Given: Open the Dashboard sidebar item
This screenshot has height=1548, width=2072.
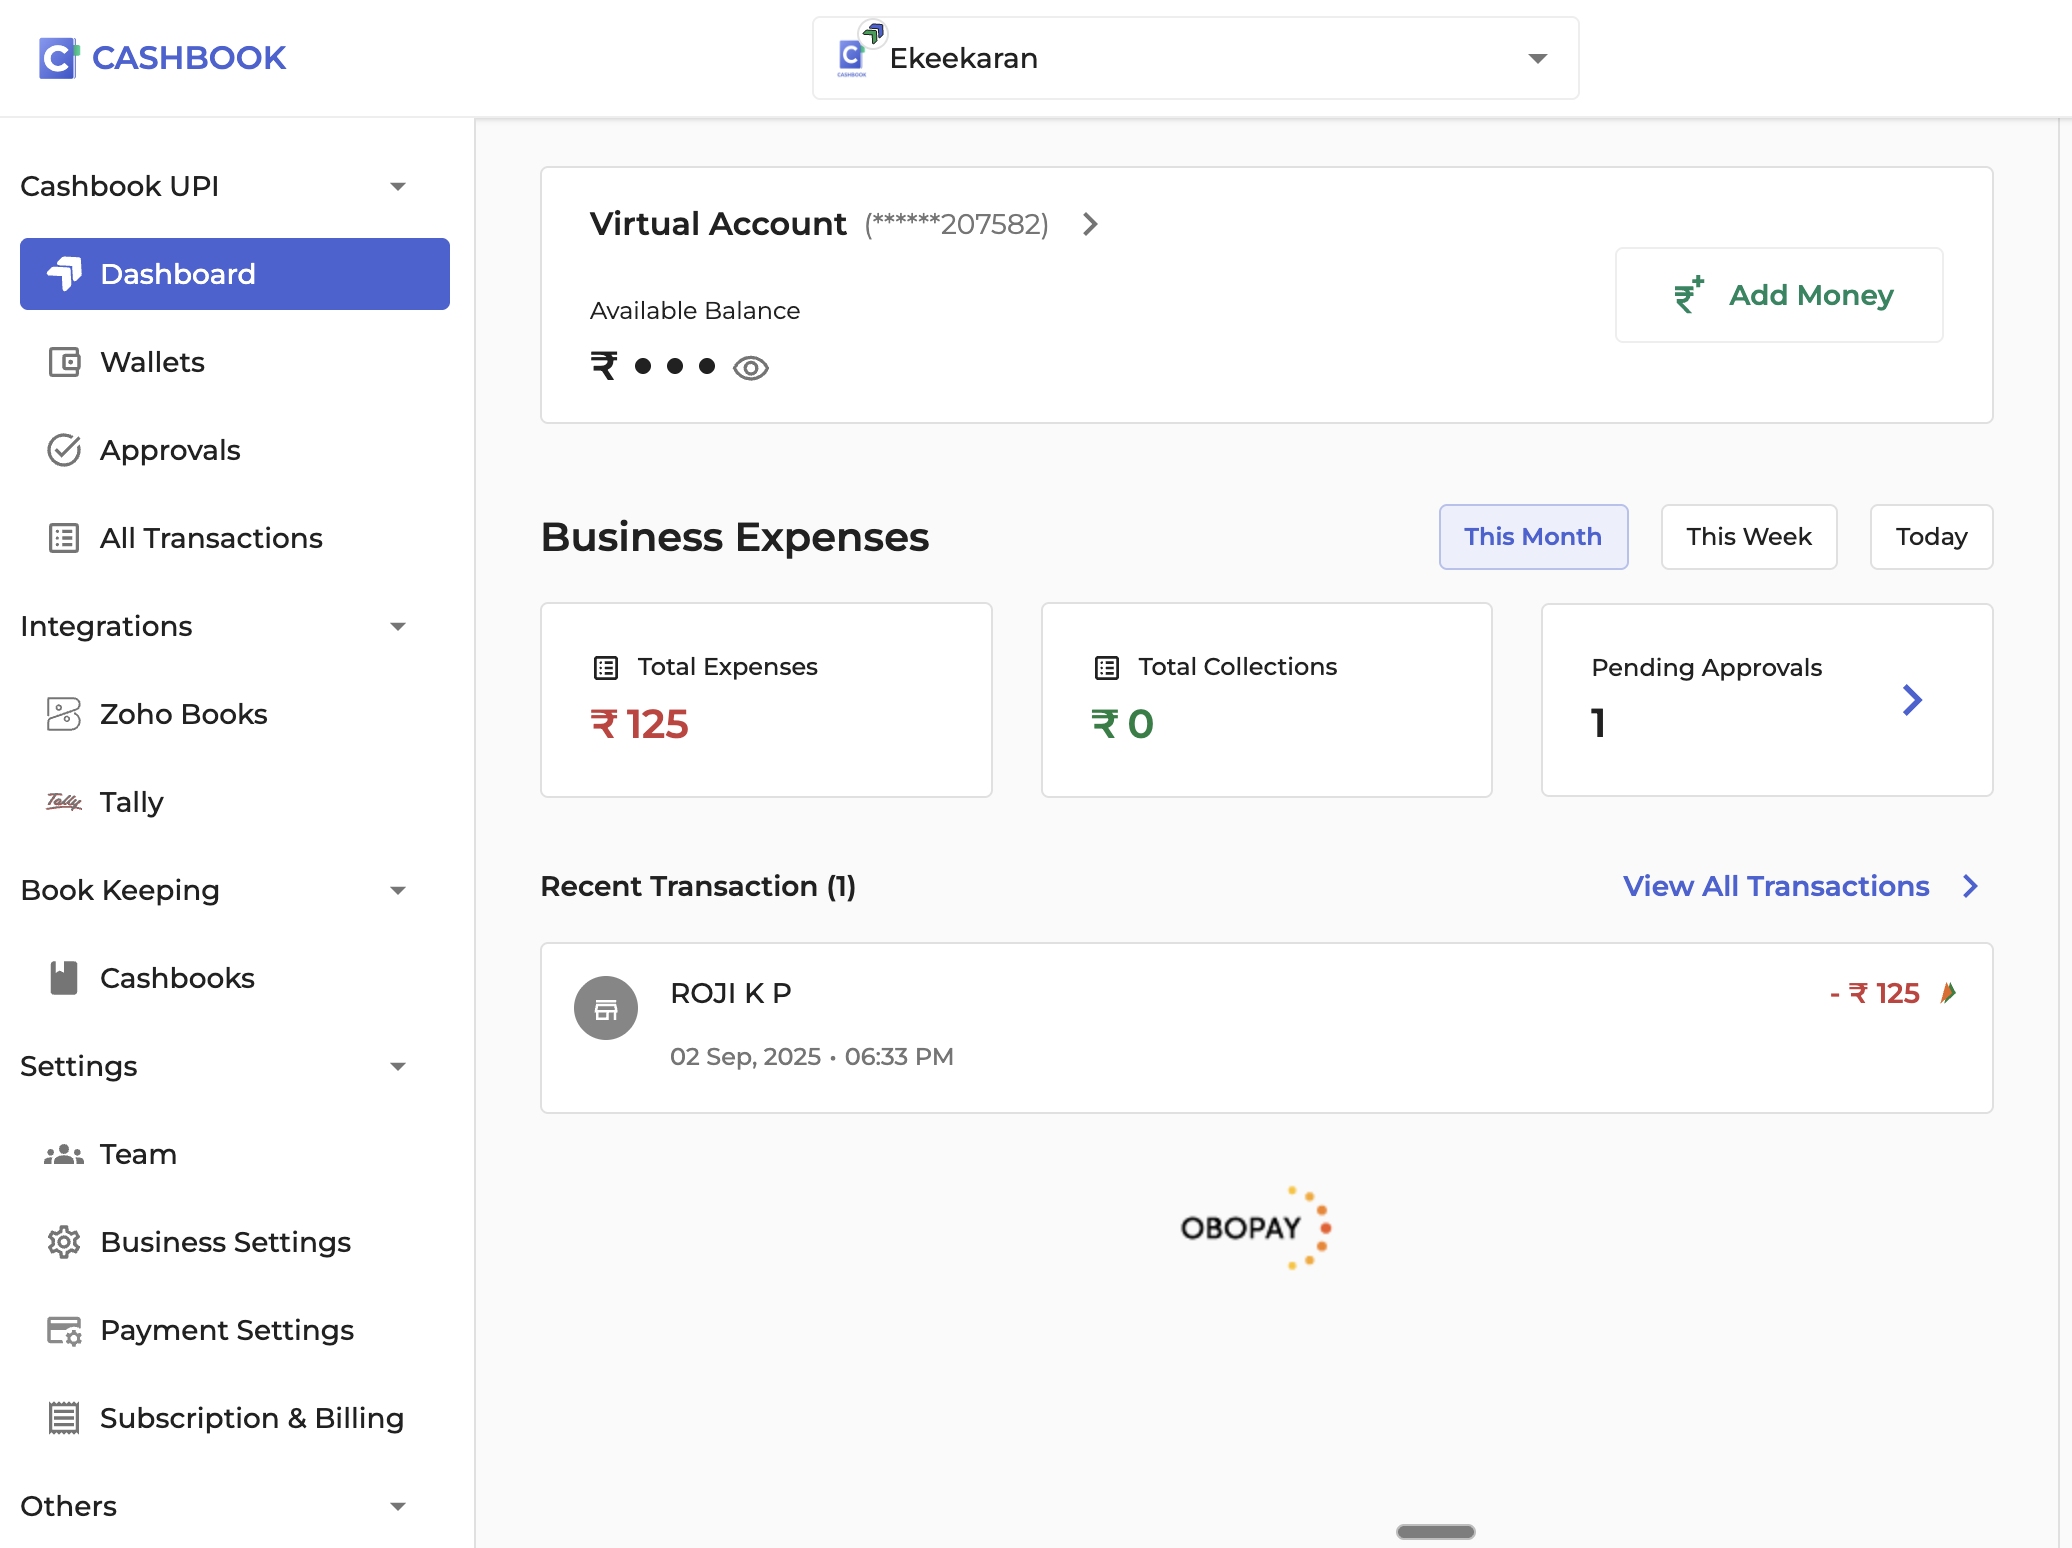Looking at the screenshot, I should click(x=235, y=274).
